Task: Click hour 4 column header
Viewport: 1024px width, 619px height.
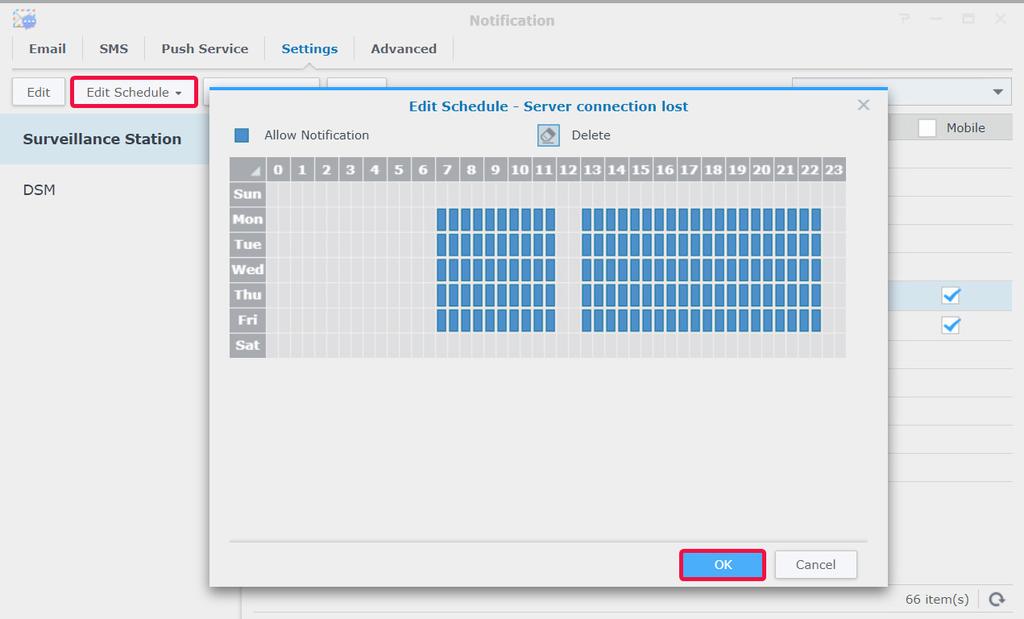Action: (x=375, y=169)
